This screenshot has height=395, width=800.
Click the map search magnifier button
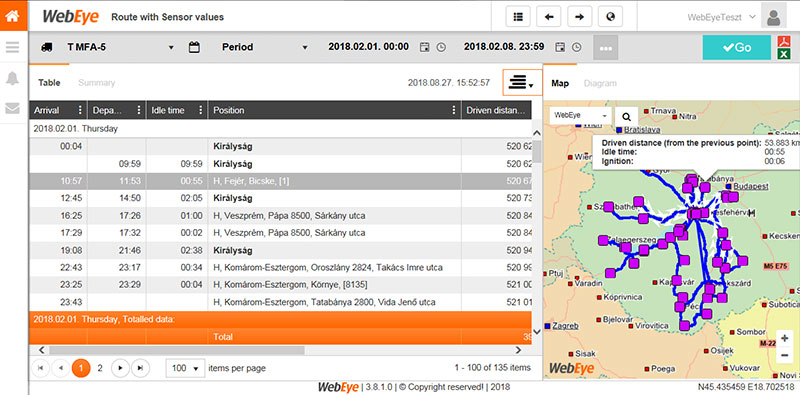coord(627,116)
